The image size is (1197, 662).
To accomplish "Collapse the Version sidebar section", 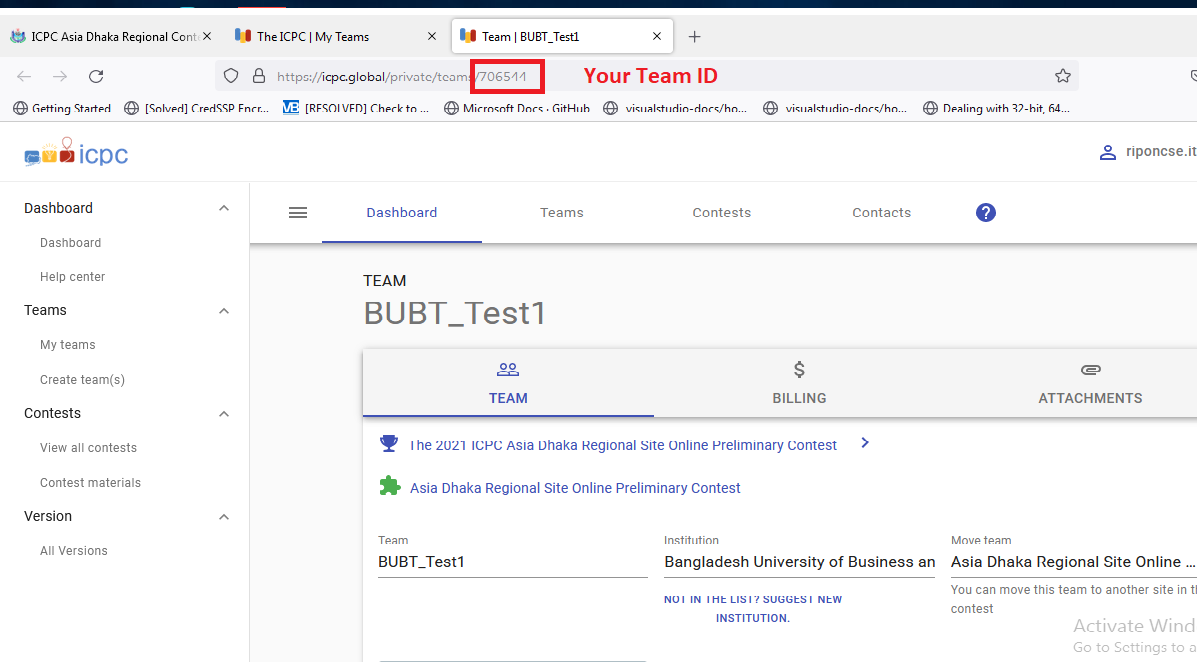I will tap(224, 517).
